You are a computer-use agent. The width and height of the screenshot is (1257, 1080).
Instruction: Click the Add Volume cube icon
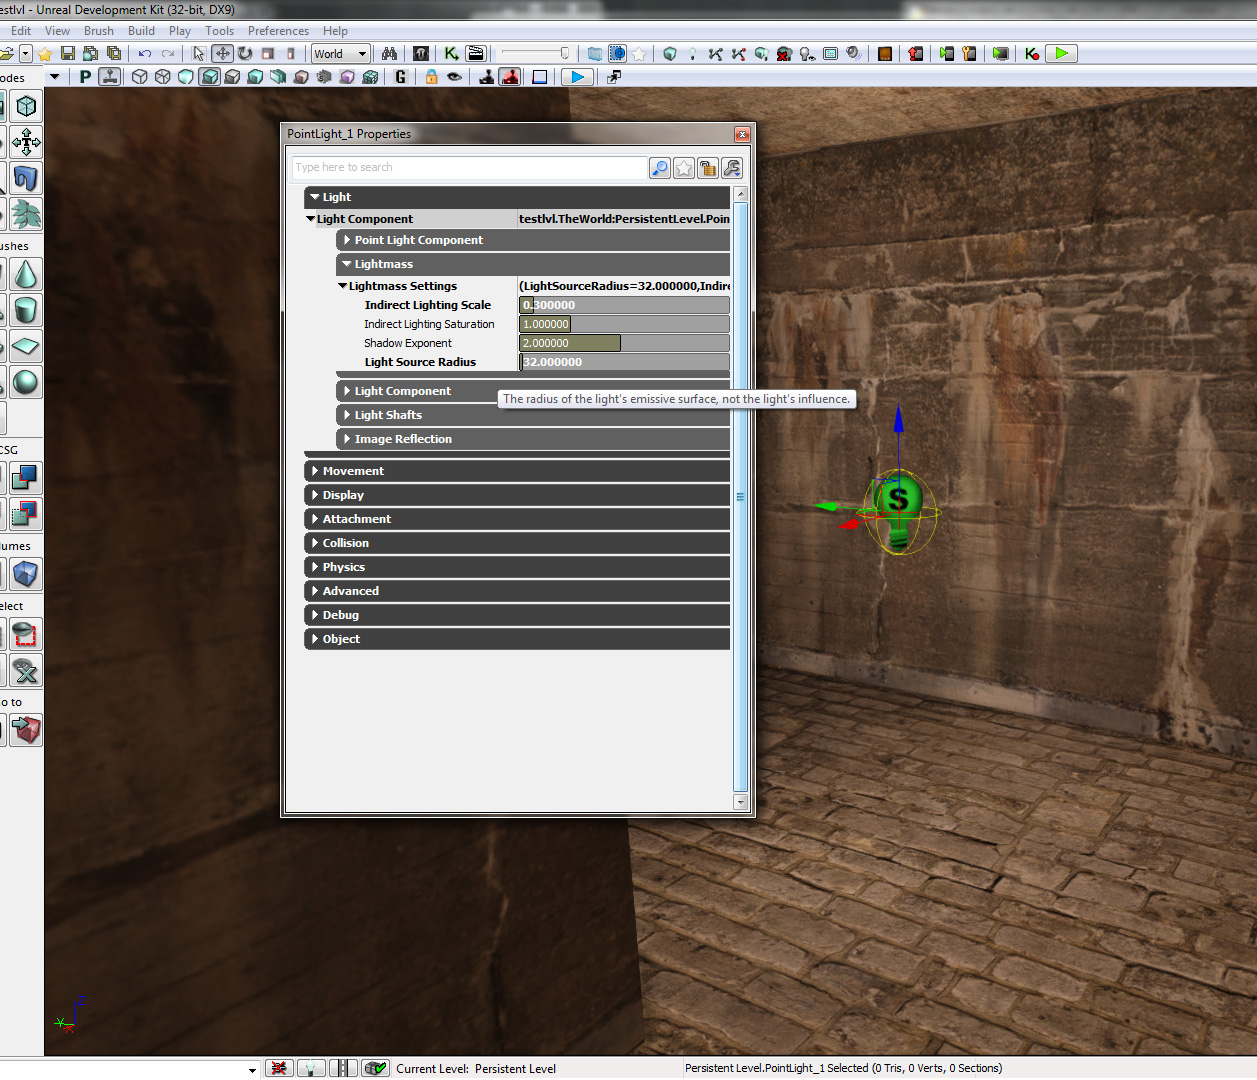click(26, 574)
